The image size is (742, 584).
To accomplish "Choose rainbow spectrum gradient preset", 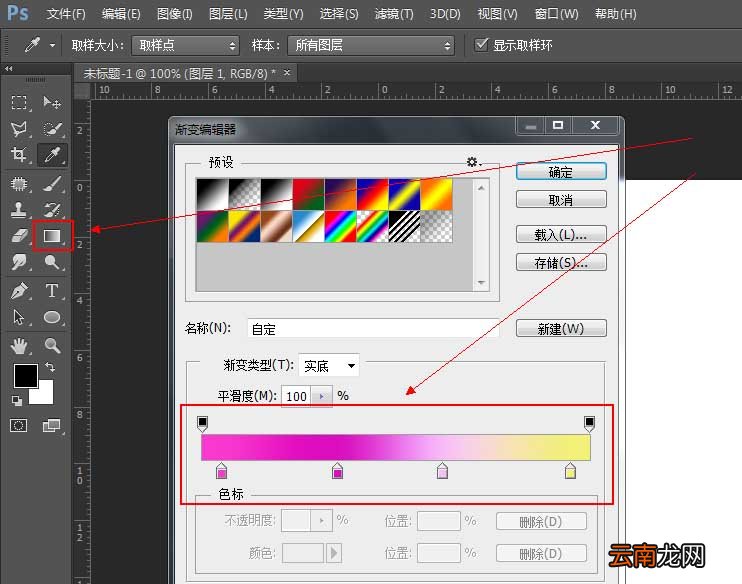I will pos(340,226).
